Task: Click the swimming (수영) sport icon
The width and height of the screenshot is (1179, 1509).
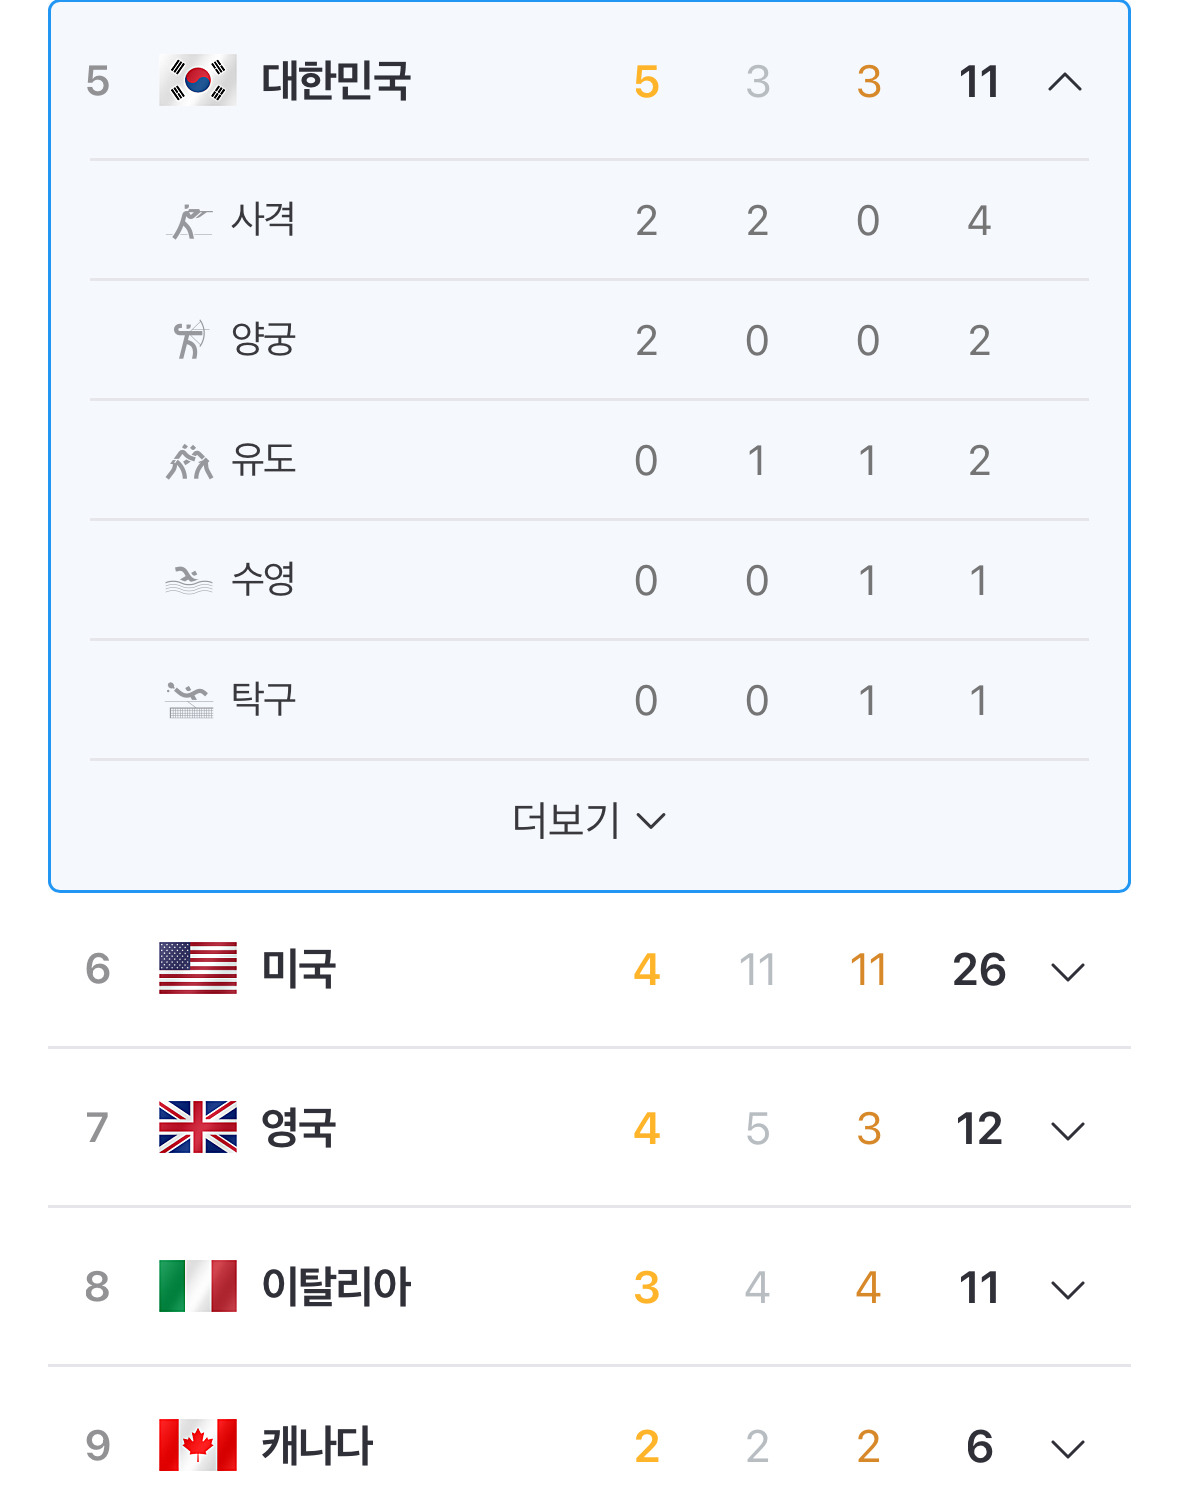Action: pyautogui.click(x=189, y=580)
